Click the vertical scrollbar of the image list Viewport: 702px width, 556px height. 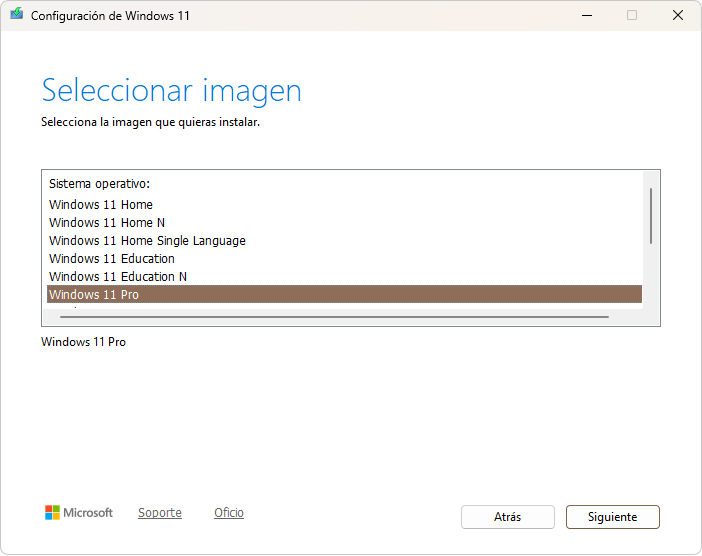[651, 216]
